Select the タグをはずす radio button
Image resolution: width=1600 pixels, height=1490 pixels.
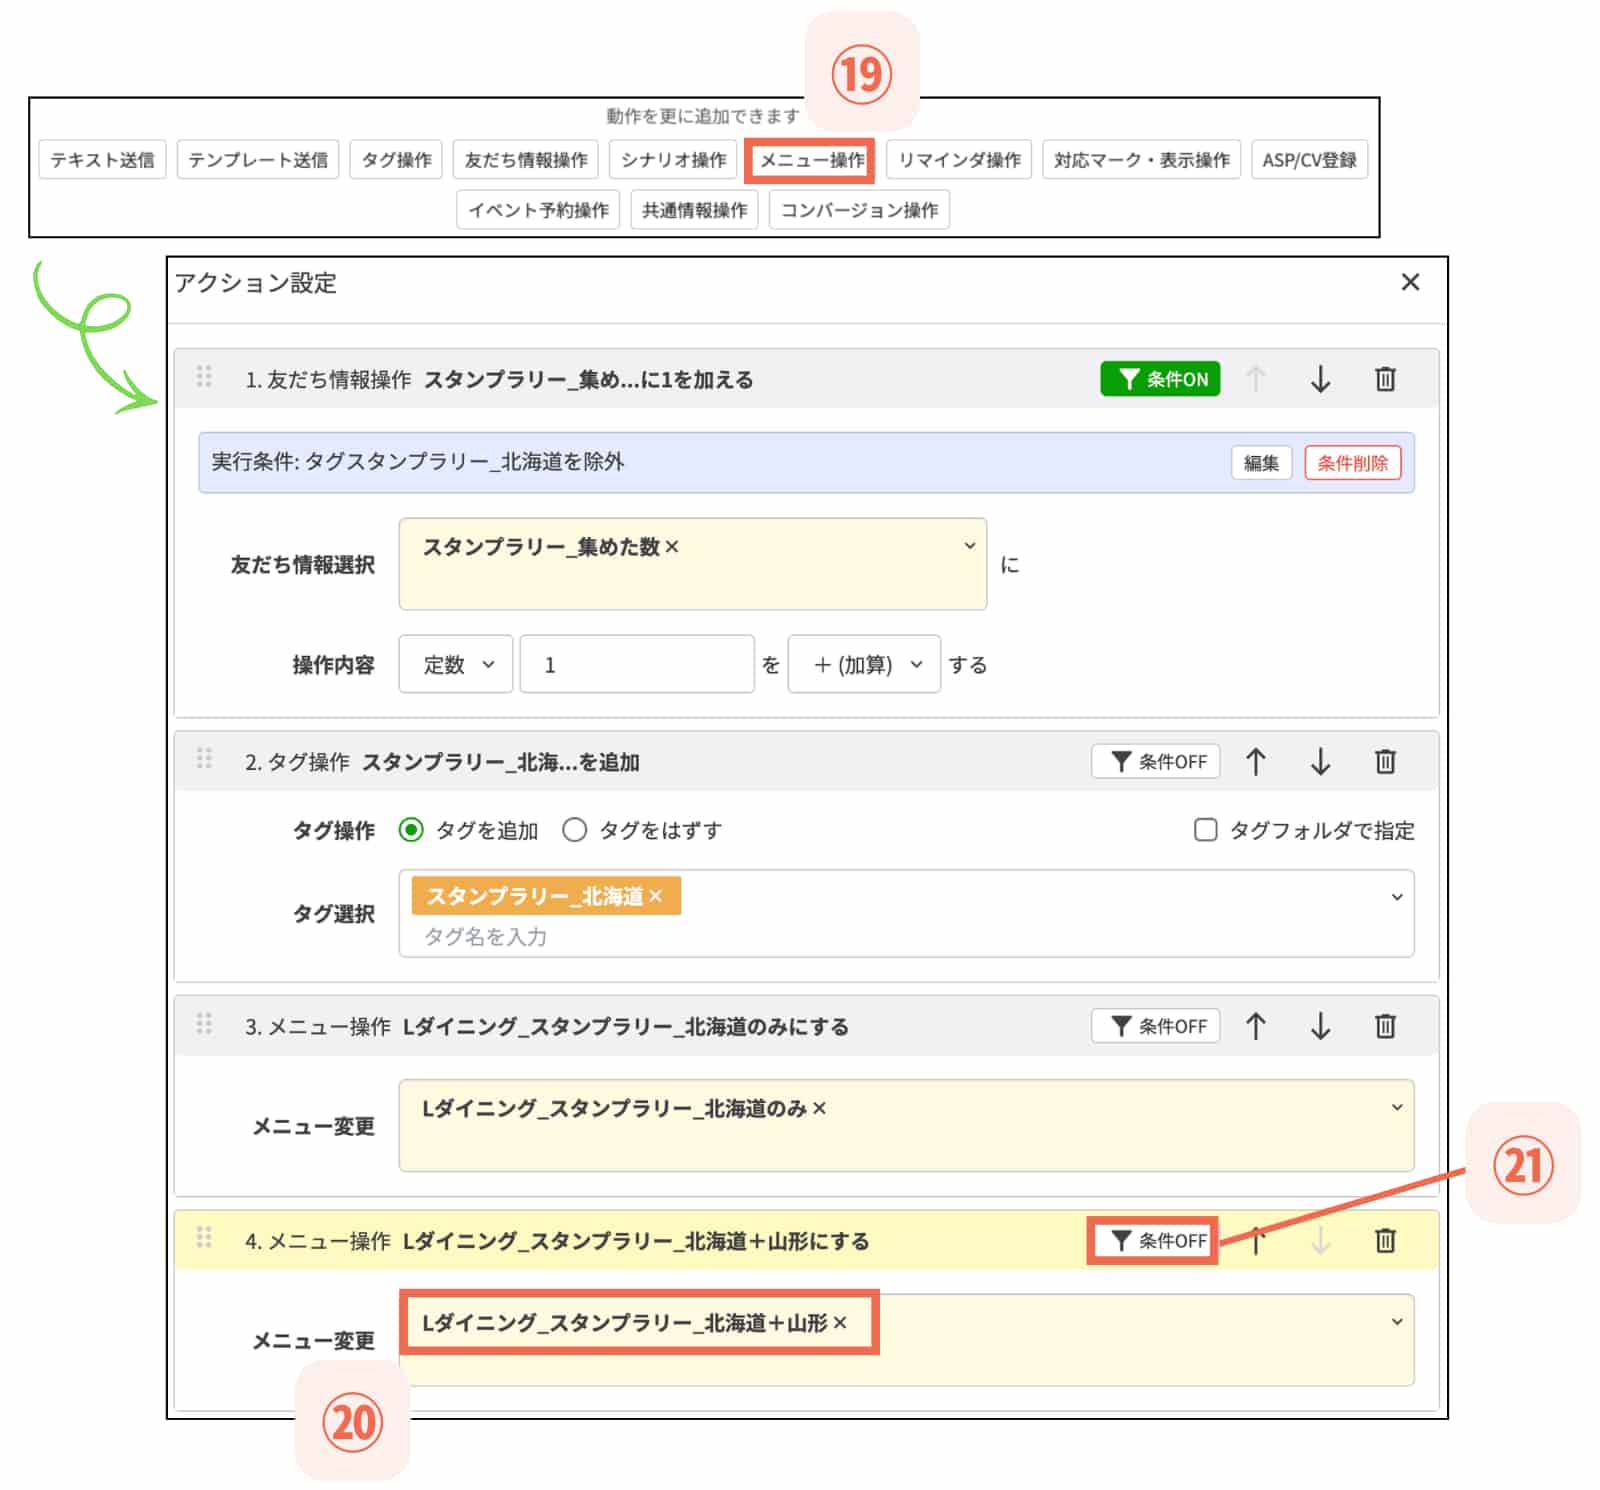[x=575, y=830]
